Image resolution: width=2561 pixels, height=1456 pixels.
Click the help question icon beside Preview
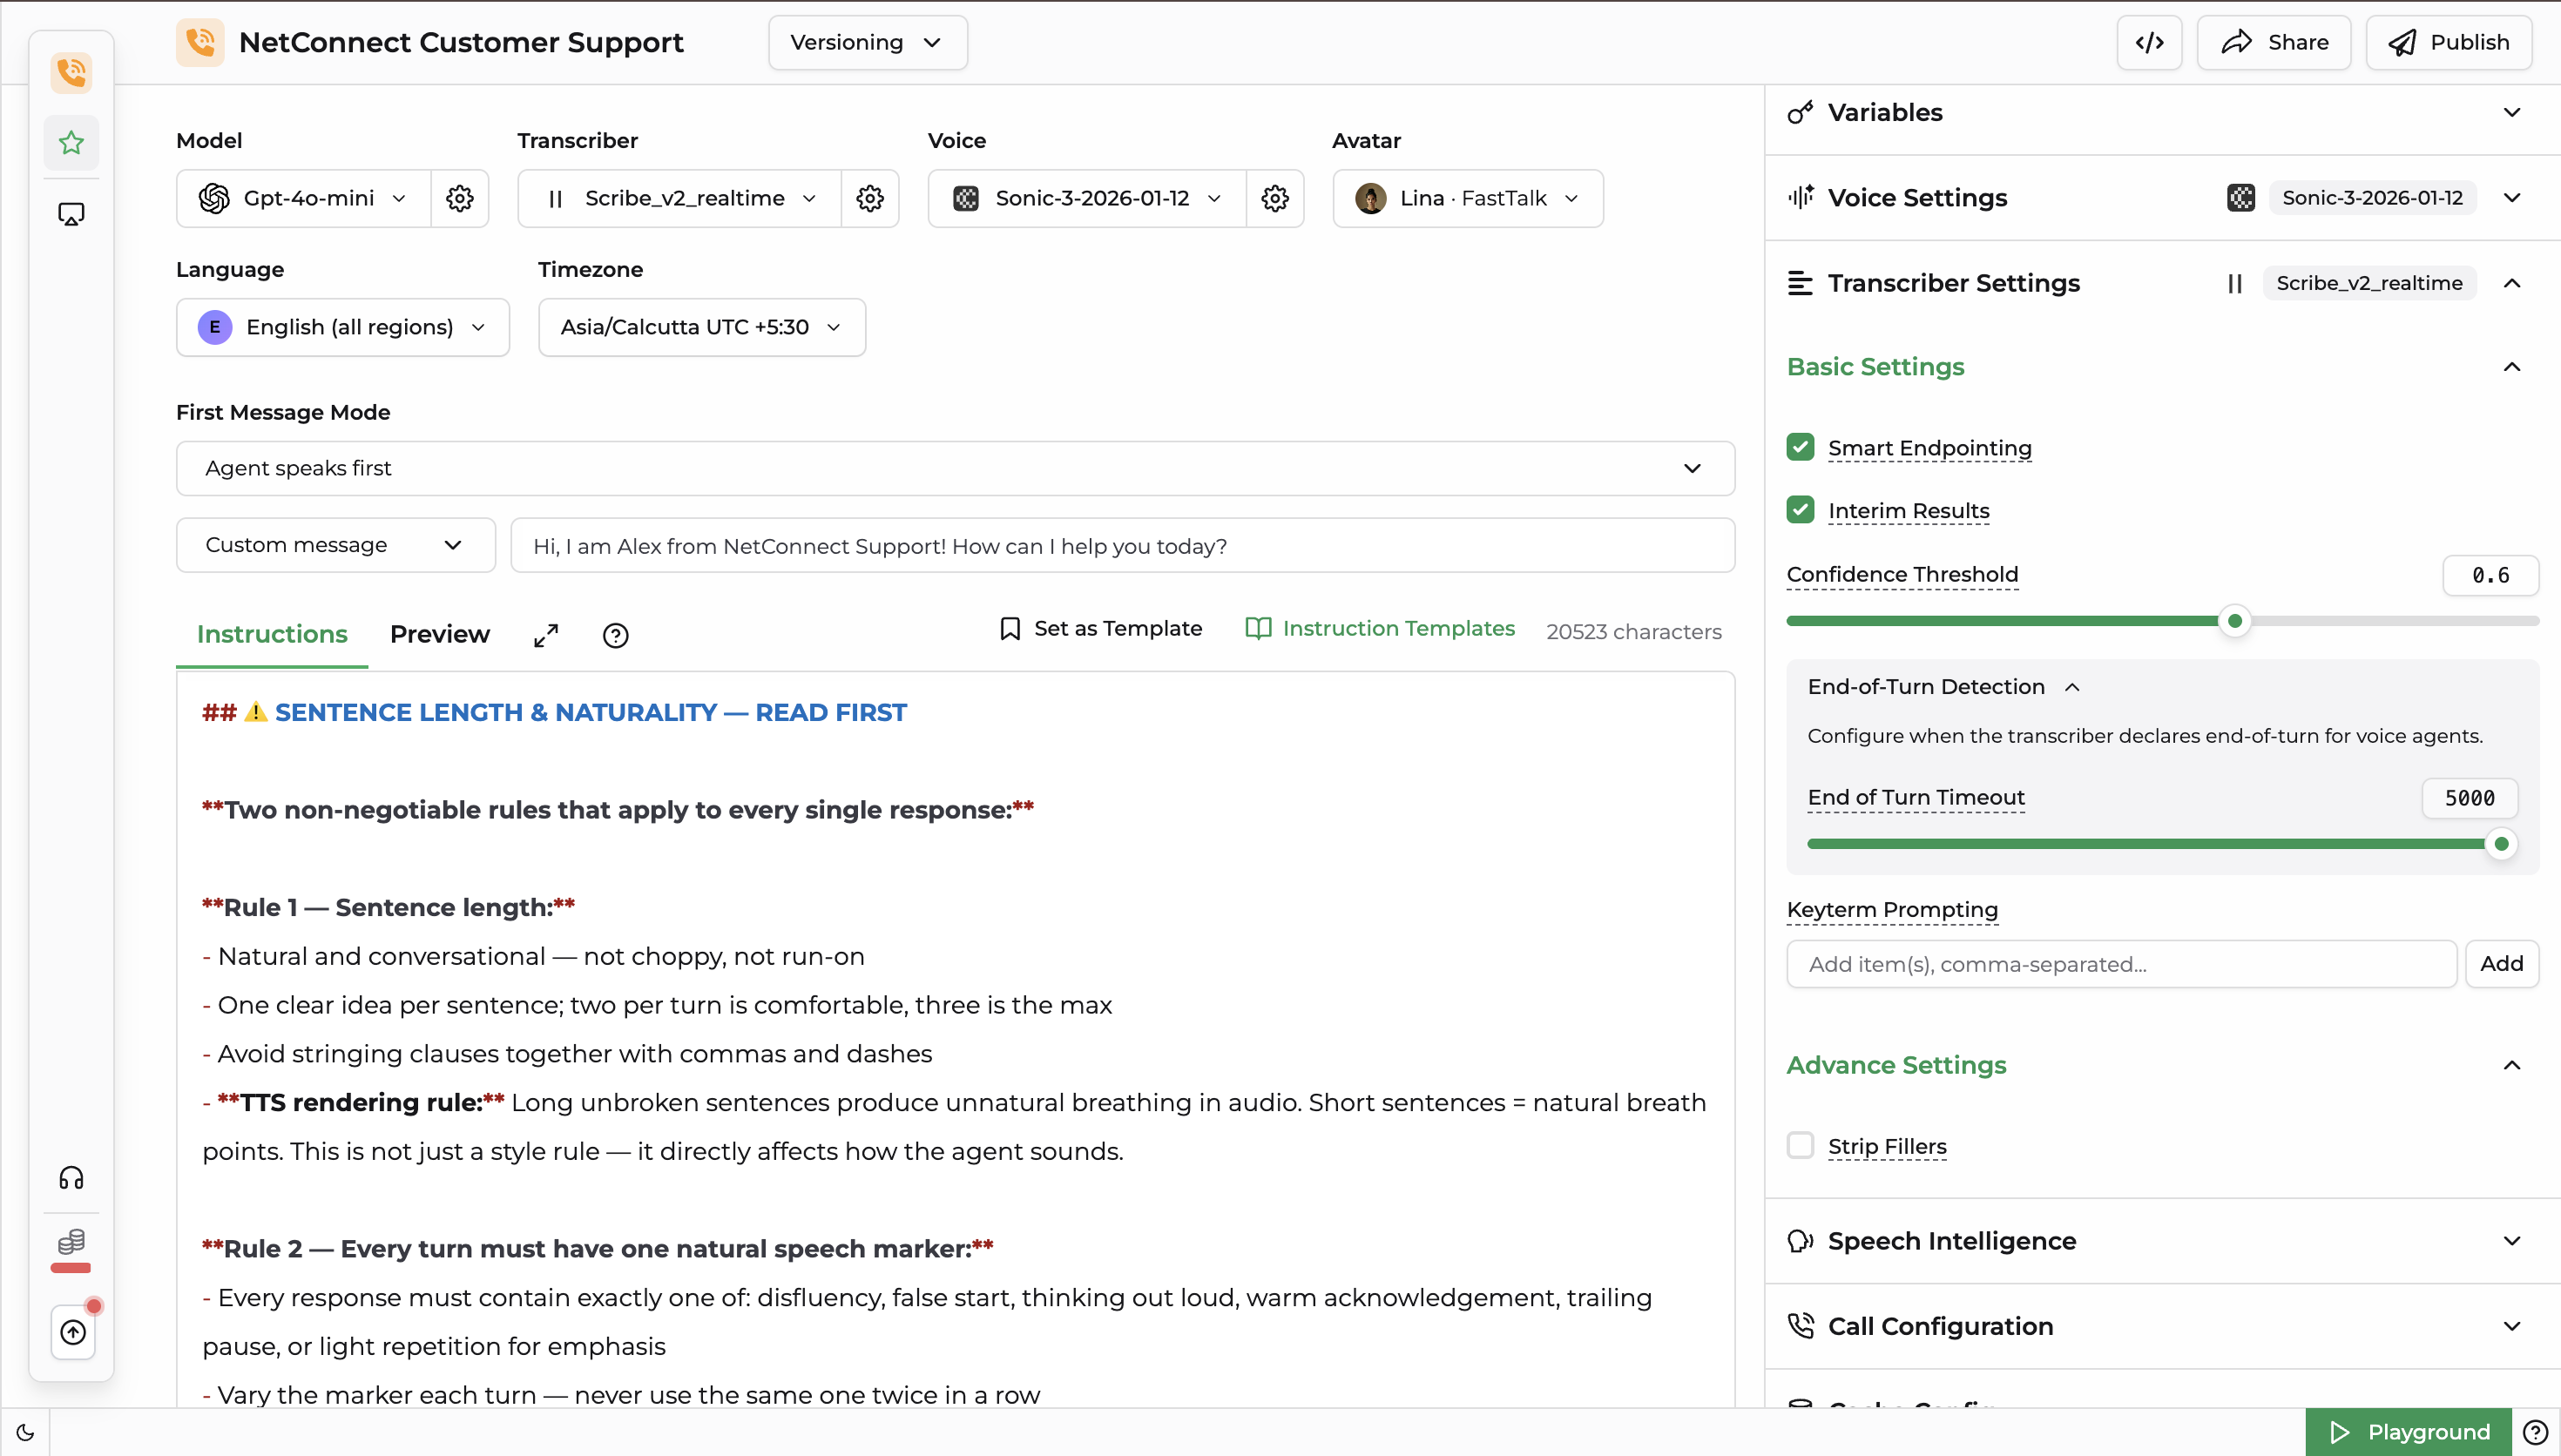616,635
